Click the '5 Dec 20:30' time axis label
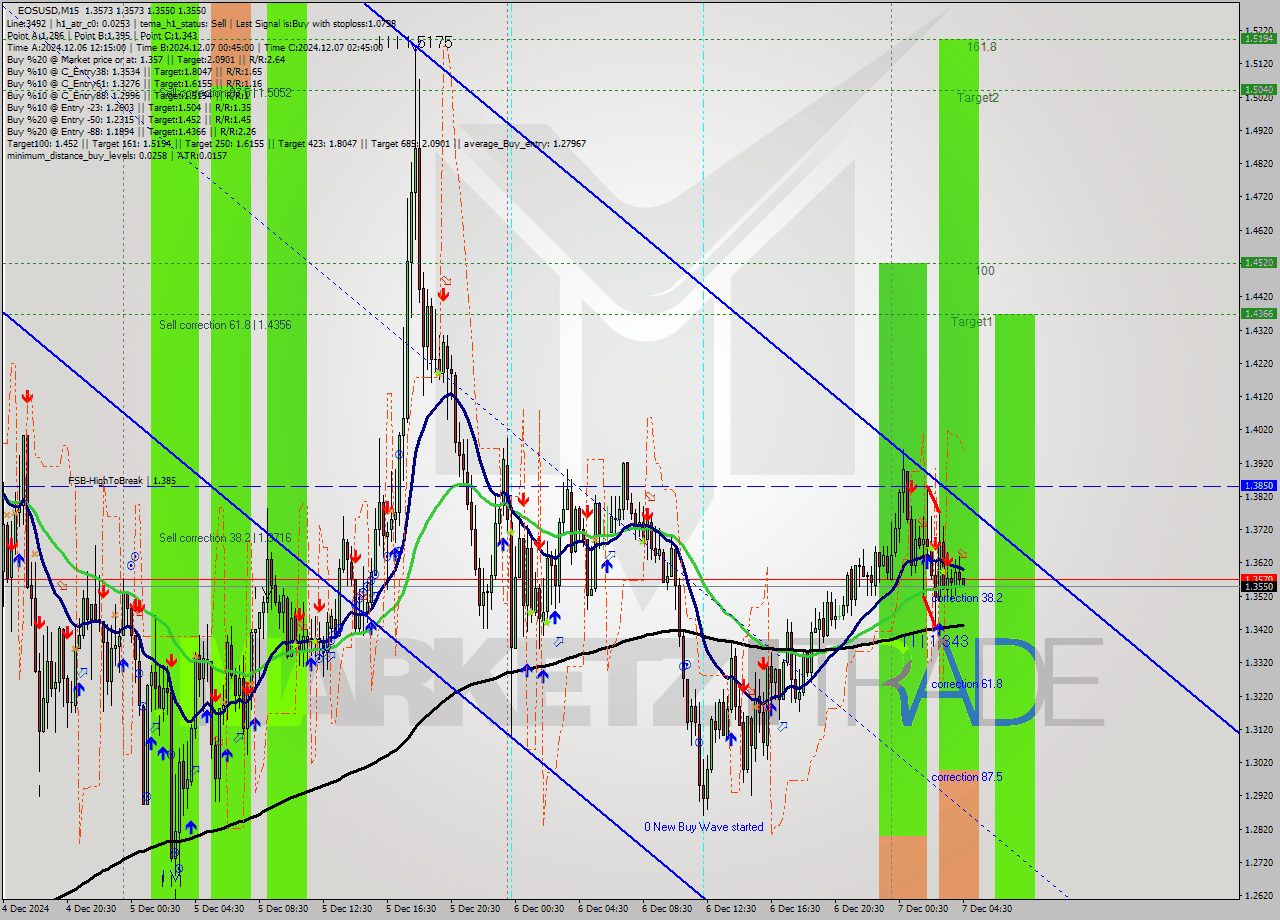Viewport: 1280px width, 920px height. pyautogui.click(x=475, y=909)
